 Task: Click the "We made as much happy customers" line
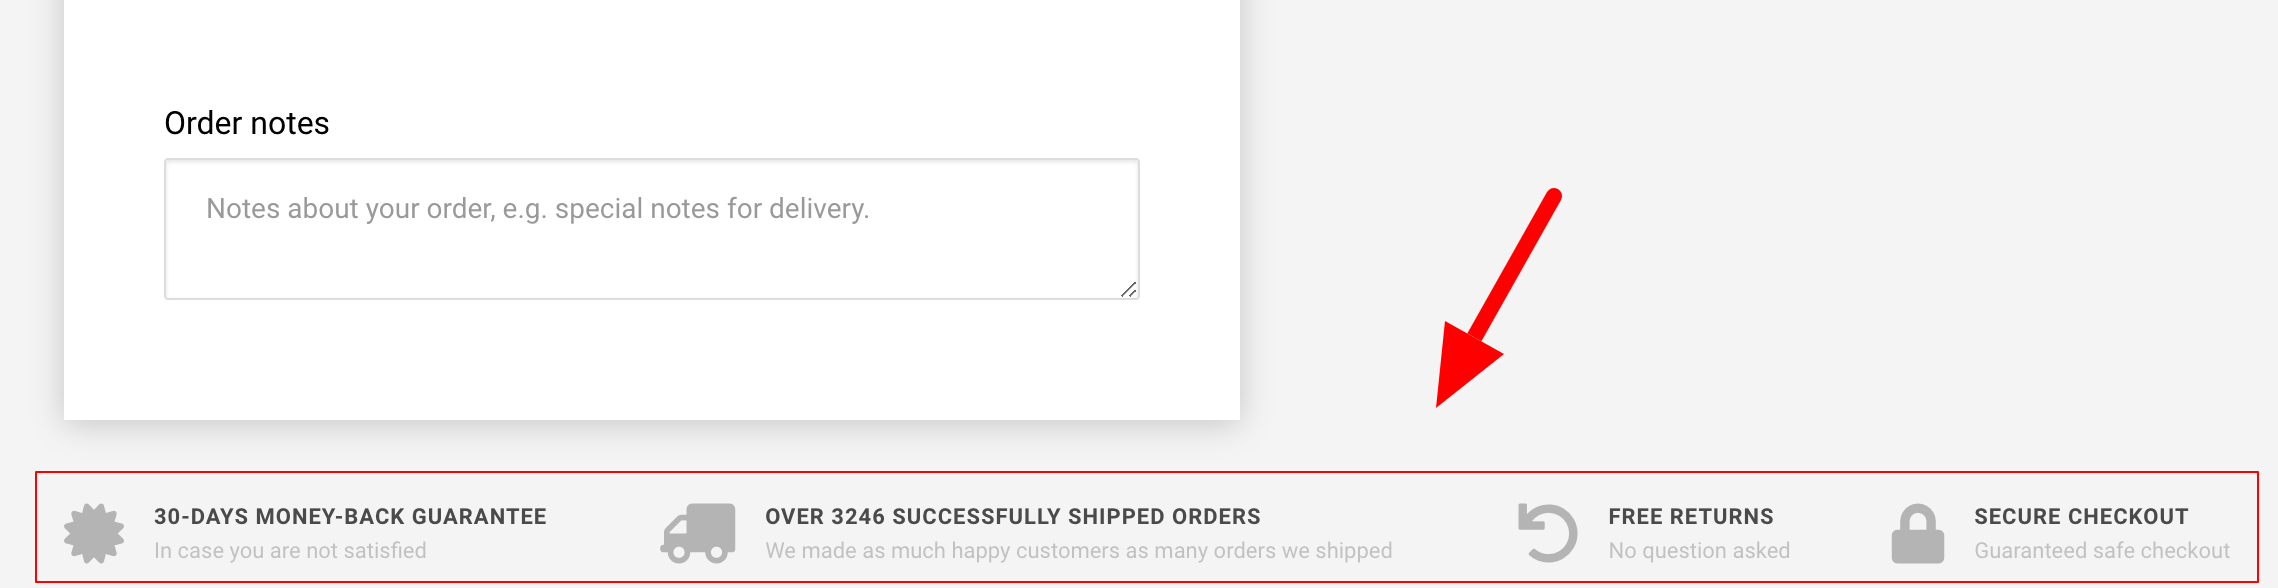tap(1079, 551)
